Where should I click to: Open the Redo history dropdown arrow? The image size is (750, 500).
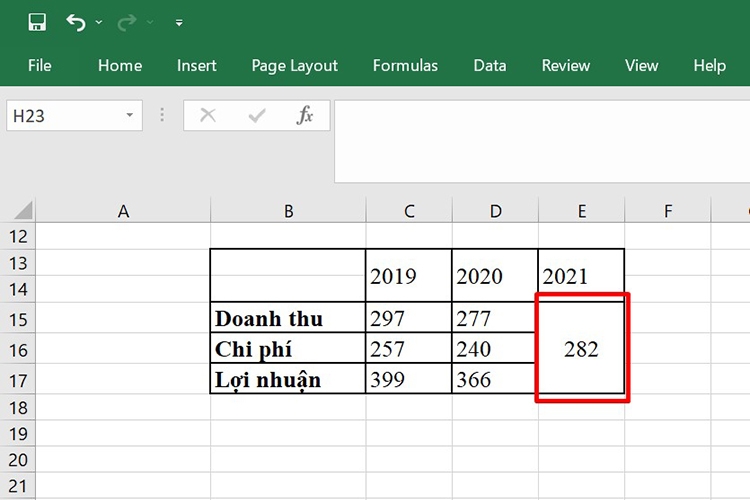pos(150,22)
